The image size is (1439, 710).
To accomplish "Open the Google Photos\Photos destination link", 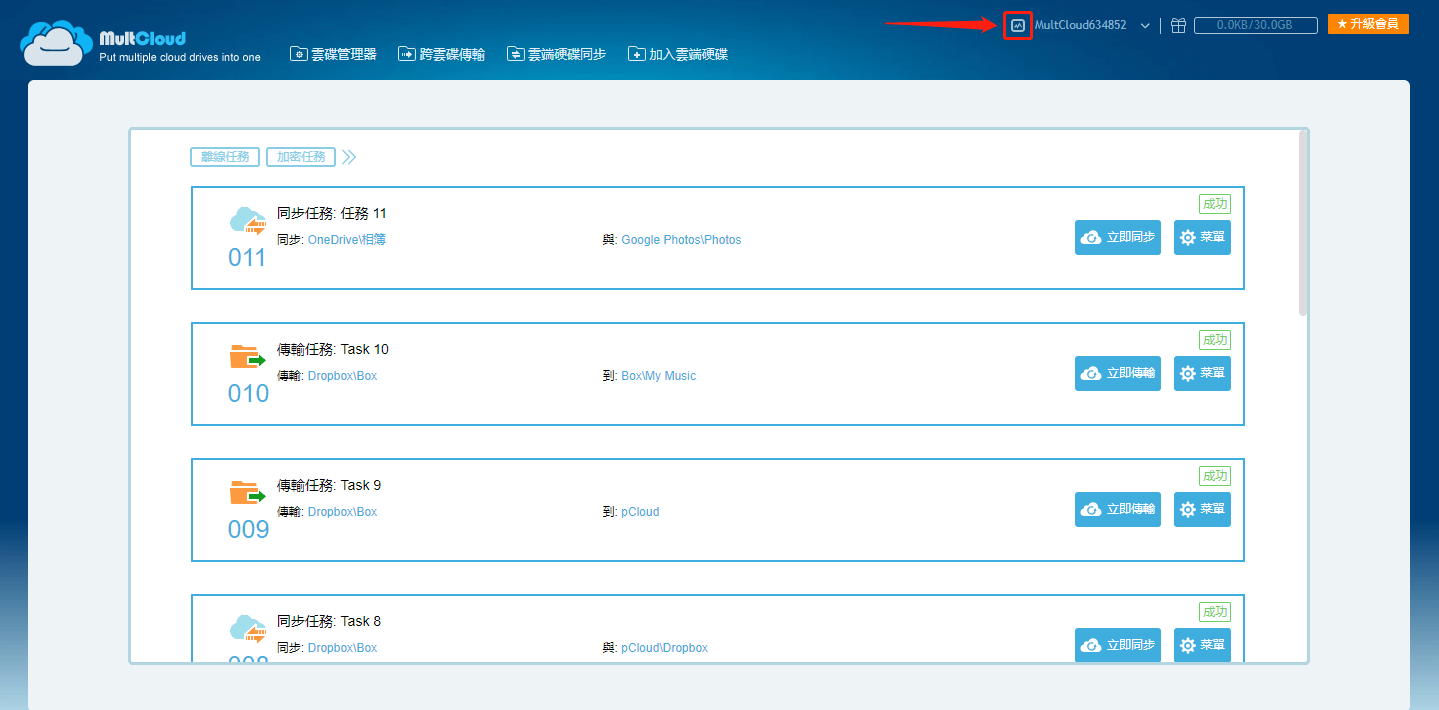I will pyautogui.click(x=681, y=240).
